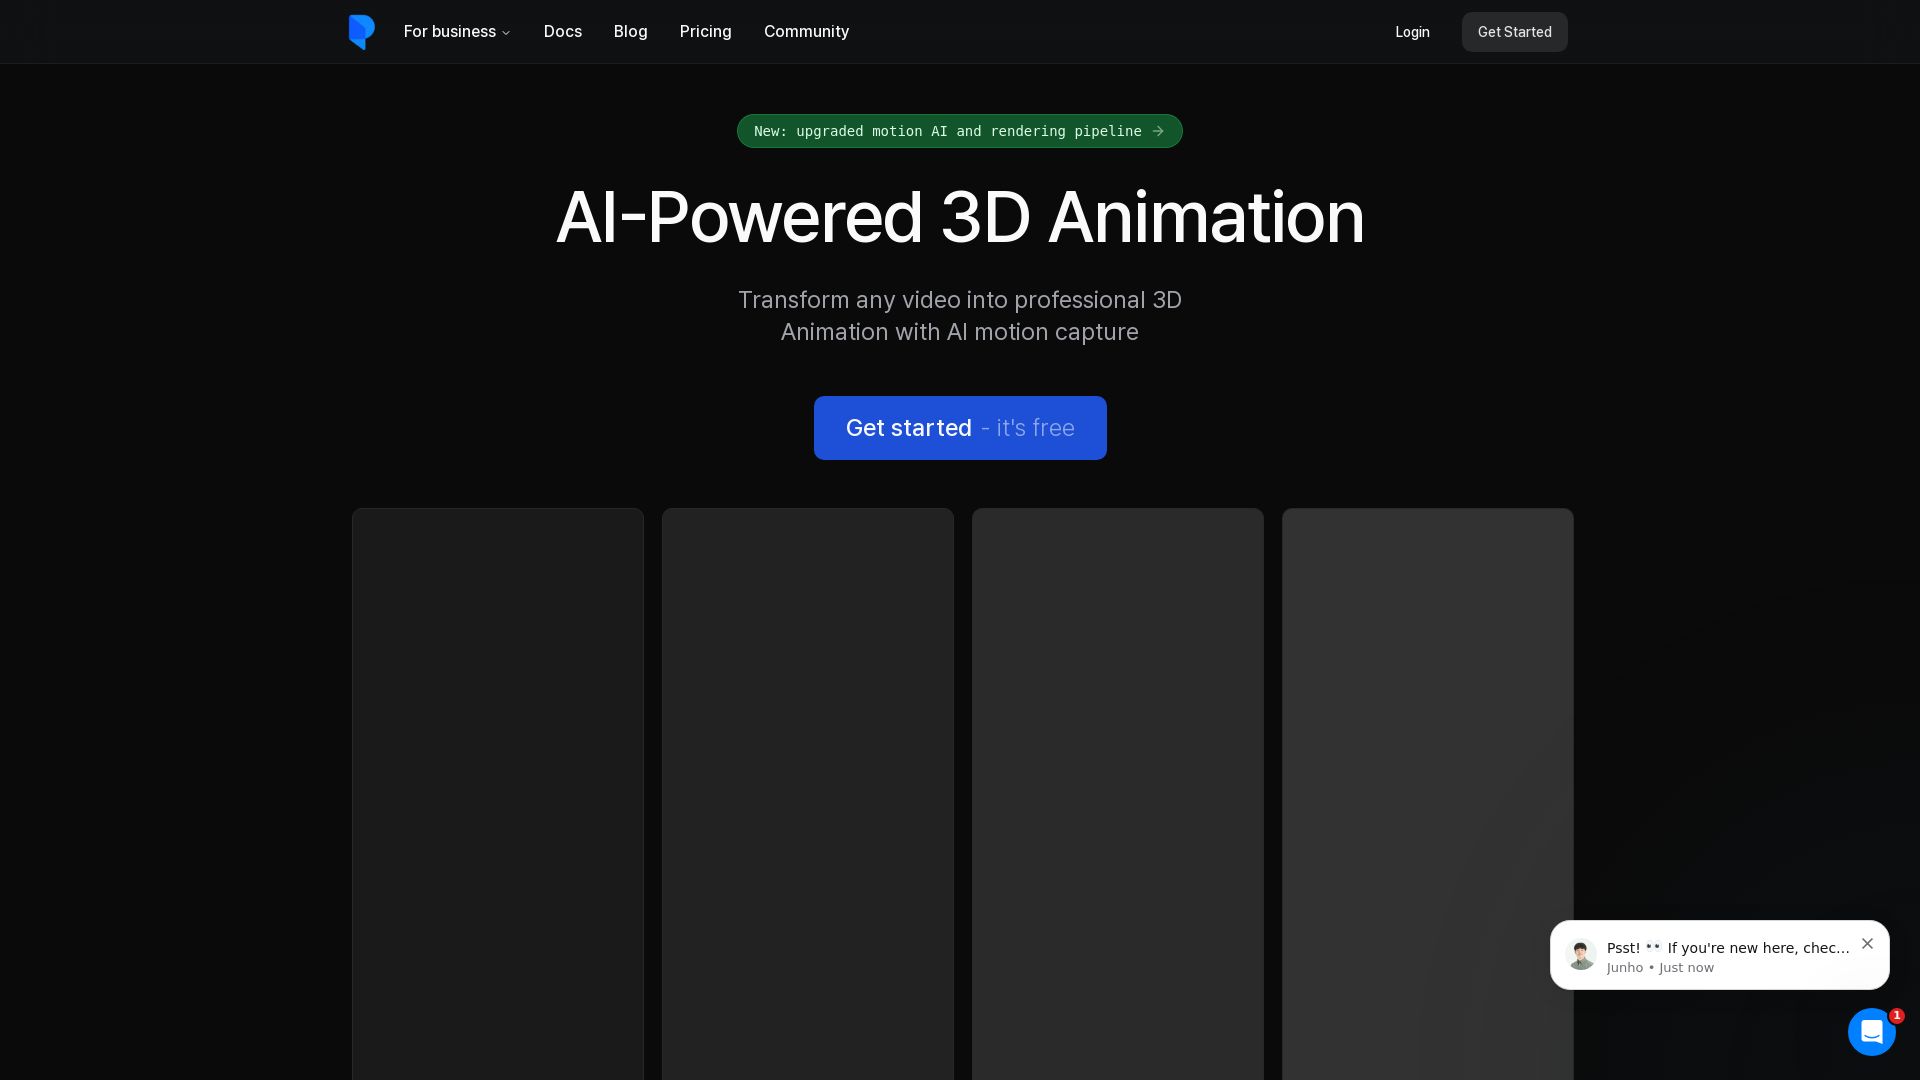The height and width of the screenshot is (1080, 1920).
Task: Click Junho's avatar in chat notification
Action: pyautogui.click(x=1580, y=955)
